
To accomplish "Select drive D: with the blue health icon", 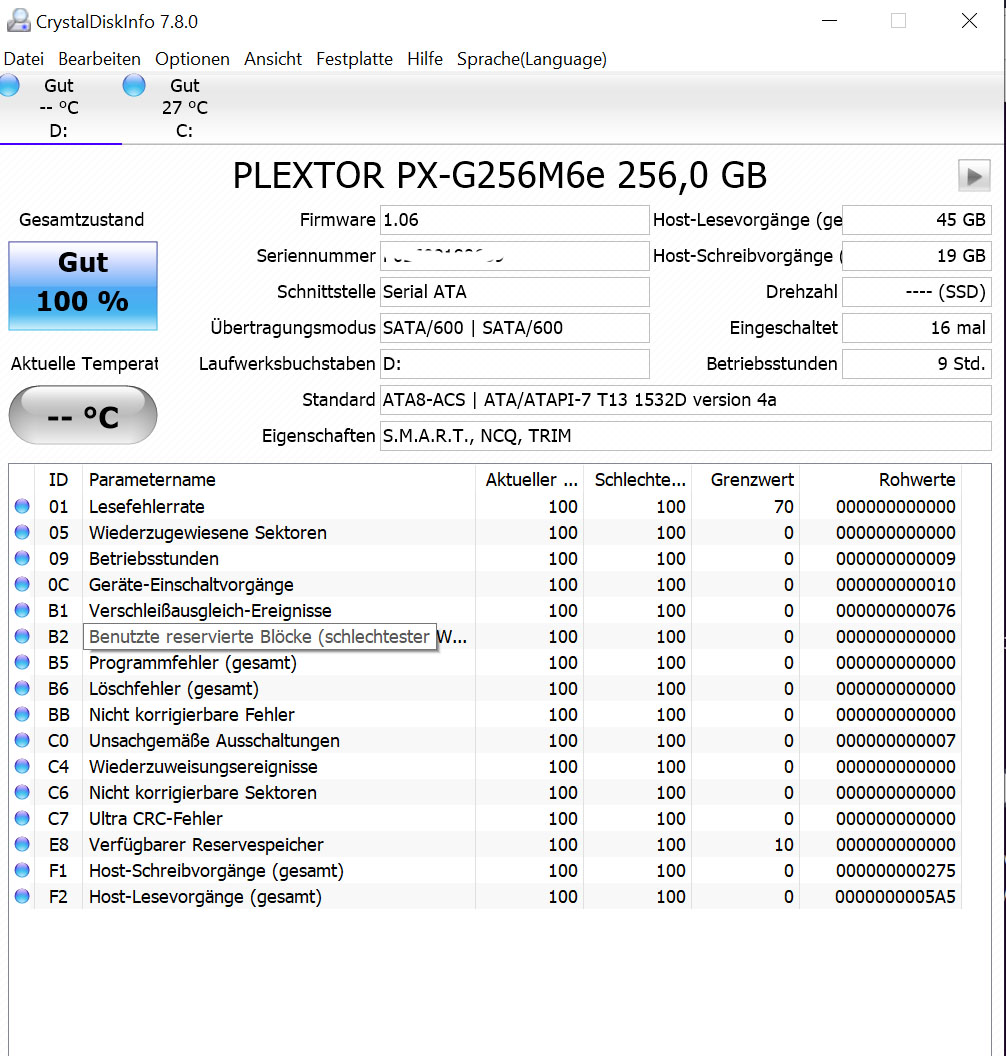I will tap(60, 107).
